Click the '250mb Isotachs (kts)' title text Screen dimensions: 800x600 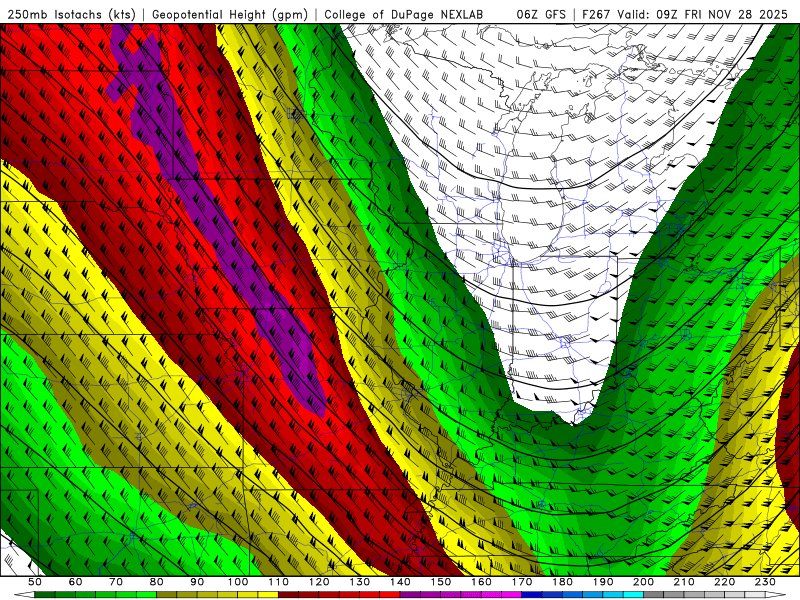71,14
